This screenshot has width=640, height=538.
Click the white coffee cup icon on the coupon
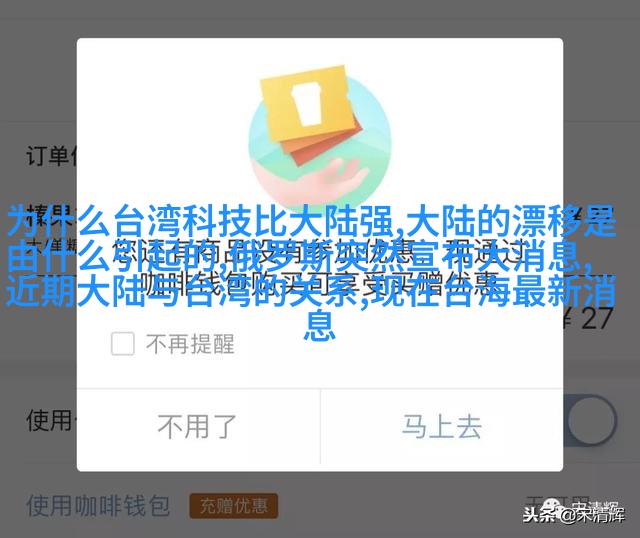pyautogui.click(x=308, y=103)
